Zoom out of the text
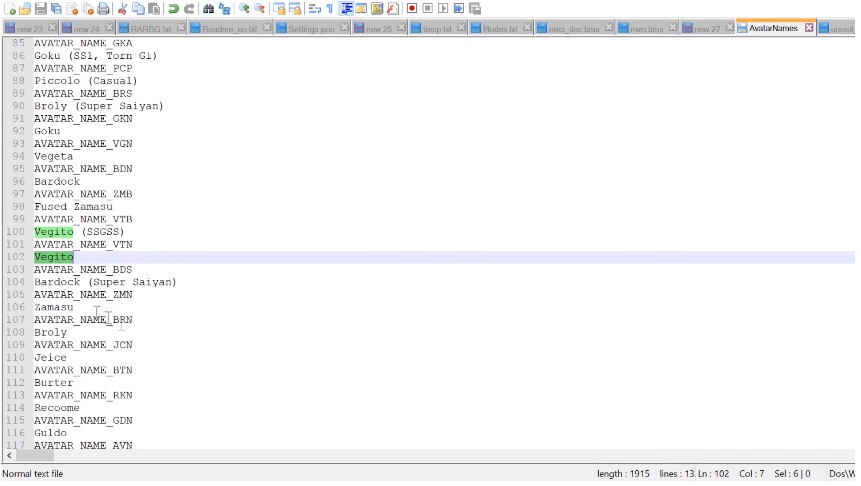 click(x=260, y=8)
